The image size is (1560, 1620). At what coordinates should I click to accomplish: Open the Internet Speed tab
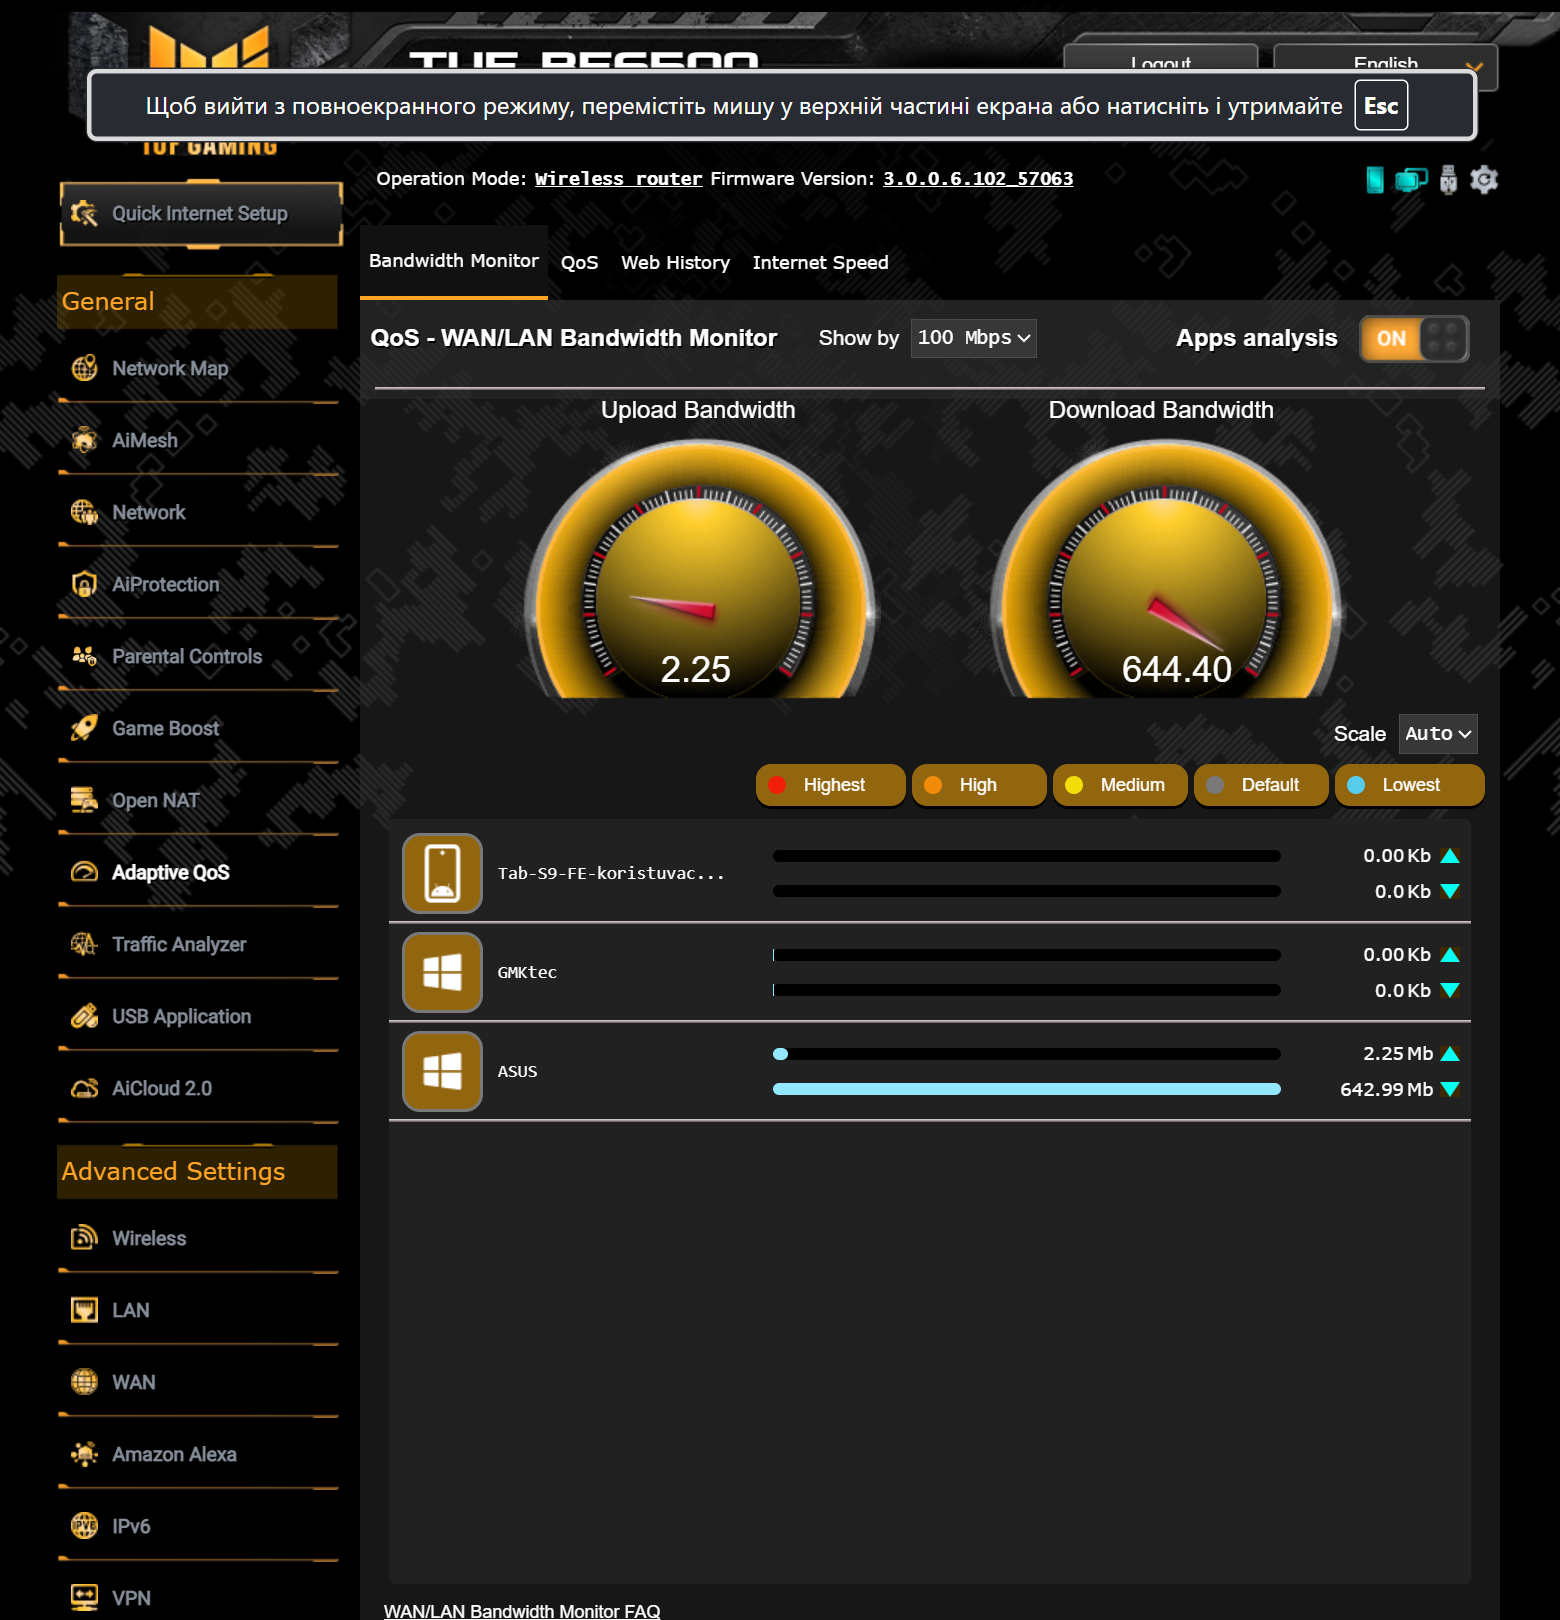[x=820, y=263]
